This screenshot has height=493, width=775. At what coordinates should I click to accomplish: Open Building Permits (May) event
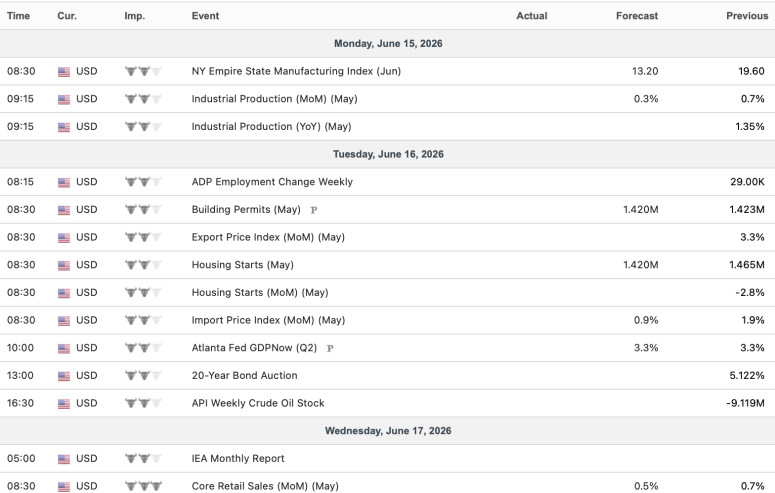[x=246, y=210]
